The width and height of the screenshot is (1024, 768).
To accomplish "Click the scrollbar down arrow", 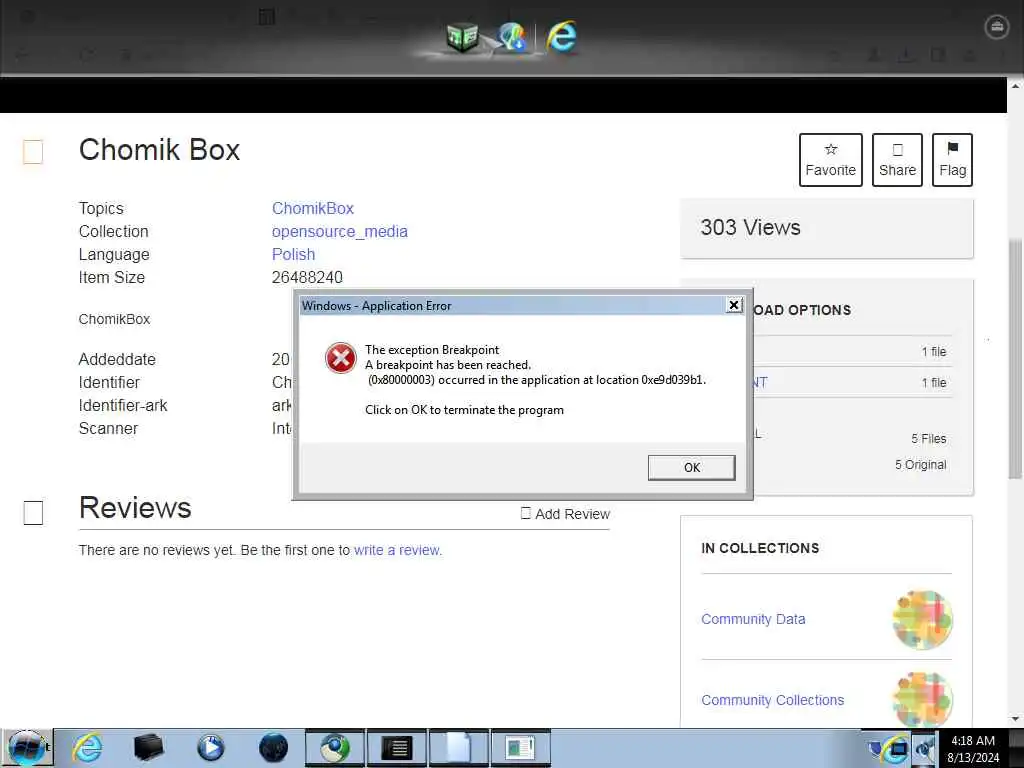I will click(1015, 720).
